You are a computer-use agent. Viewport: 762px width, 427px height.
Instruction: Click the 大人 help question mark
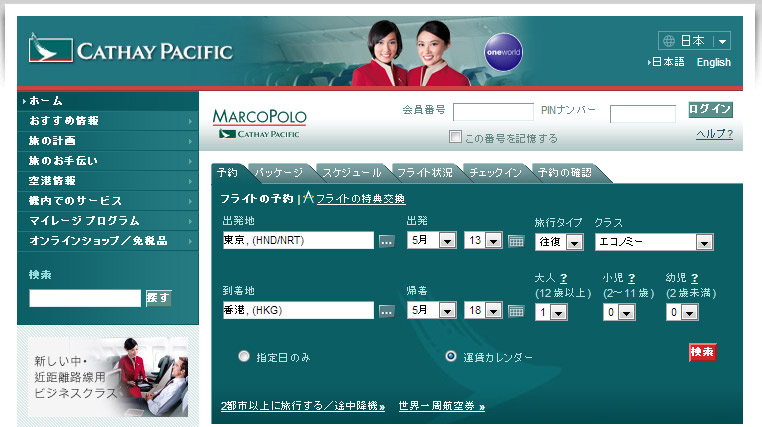pos(563,278)
